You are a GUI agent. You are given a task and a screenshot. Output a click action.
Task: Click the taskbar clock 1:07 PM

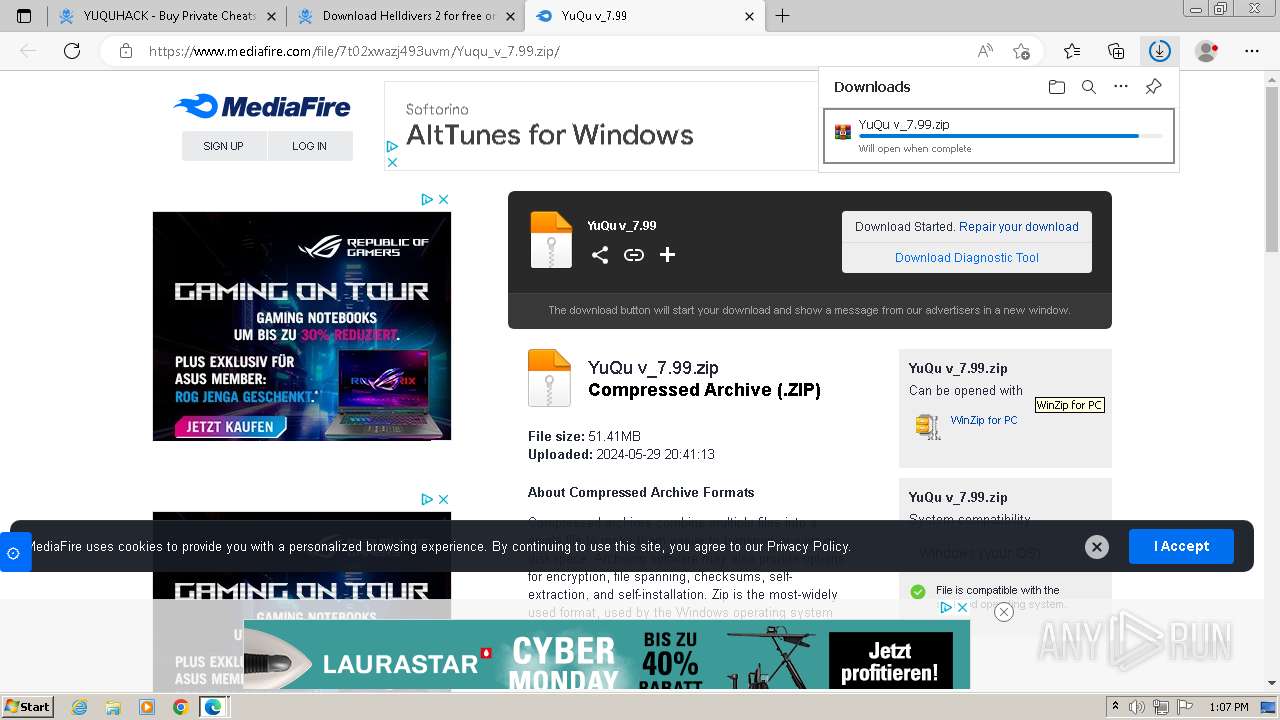(x=1228, y=707)
